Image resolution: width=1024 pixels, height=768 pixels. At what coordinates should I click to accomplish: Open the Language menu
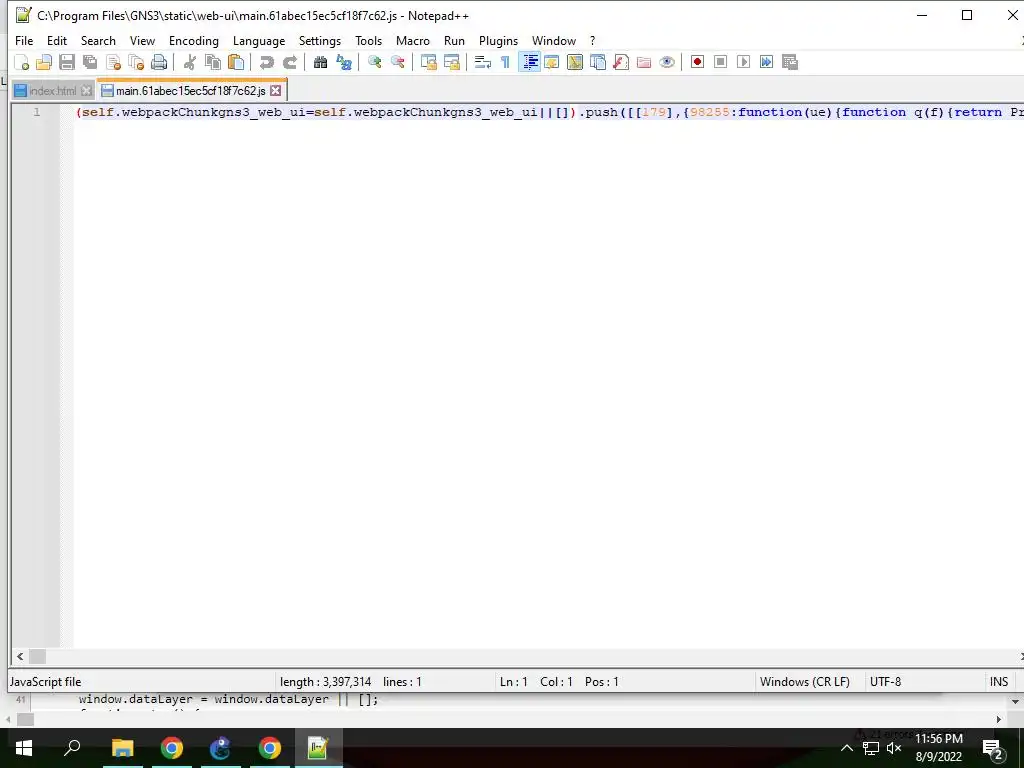(x=259, y=40)
